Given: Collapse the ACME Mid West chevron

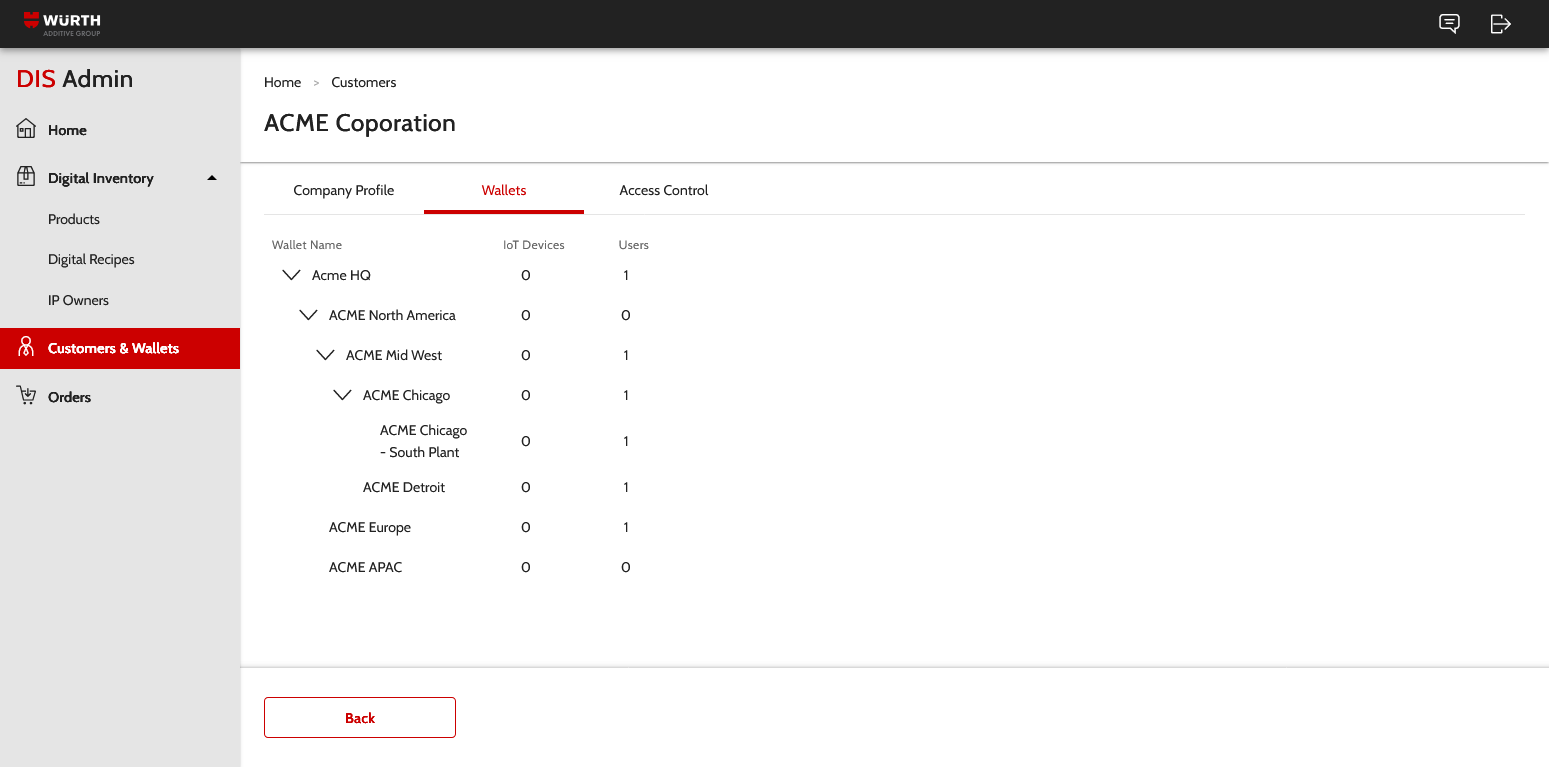Looking at the screenshot, I should pos(325,355).
